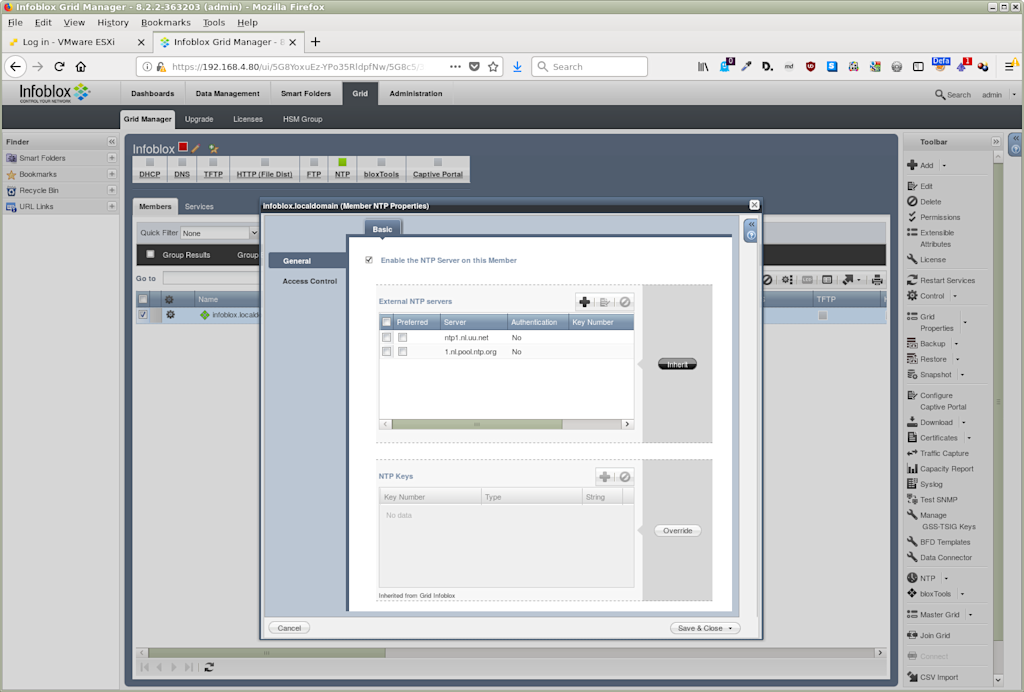Click Restart Services in Toolbar
Viewport: 1024px width, 692px height.
941,280
